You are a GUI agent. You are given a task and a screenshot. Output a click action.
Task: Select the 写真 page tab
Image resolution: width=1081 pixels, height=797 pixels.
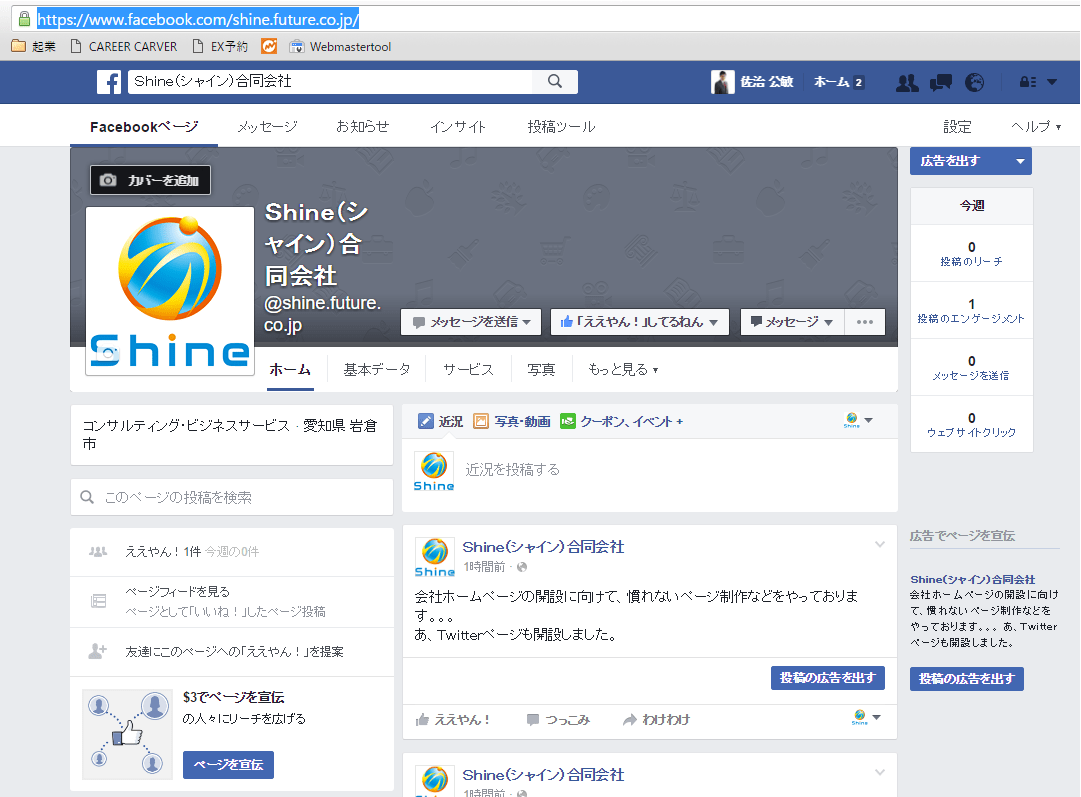(x=541, y=370)
